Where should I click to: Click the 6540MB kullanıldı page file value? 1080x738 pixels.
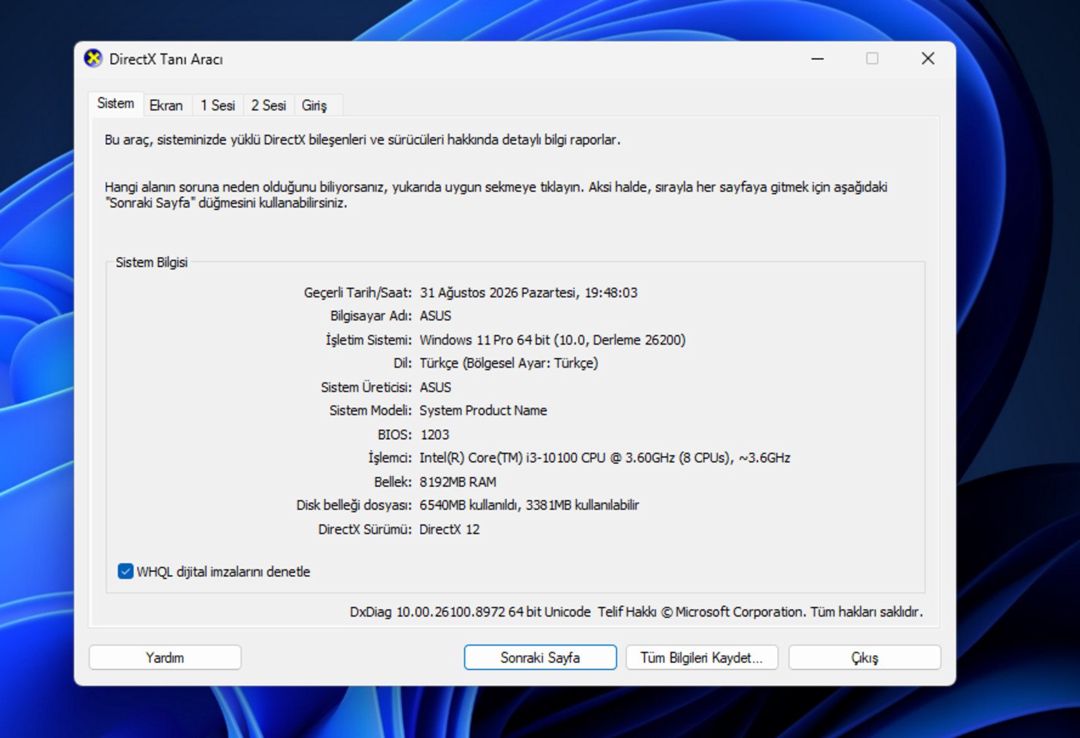click(x=529, y=505)
